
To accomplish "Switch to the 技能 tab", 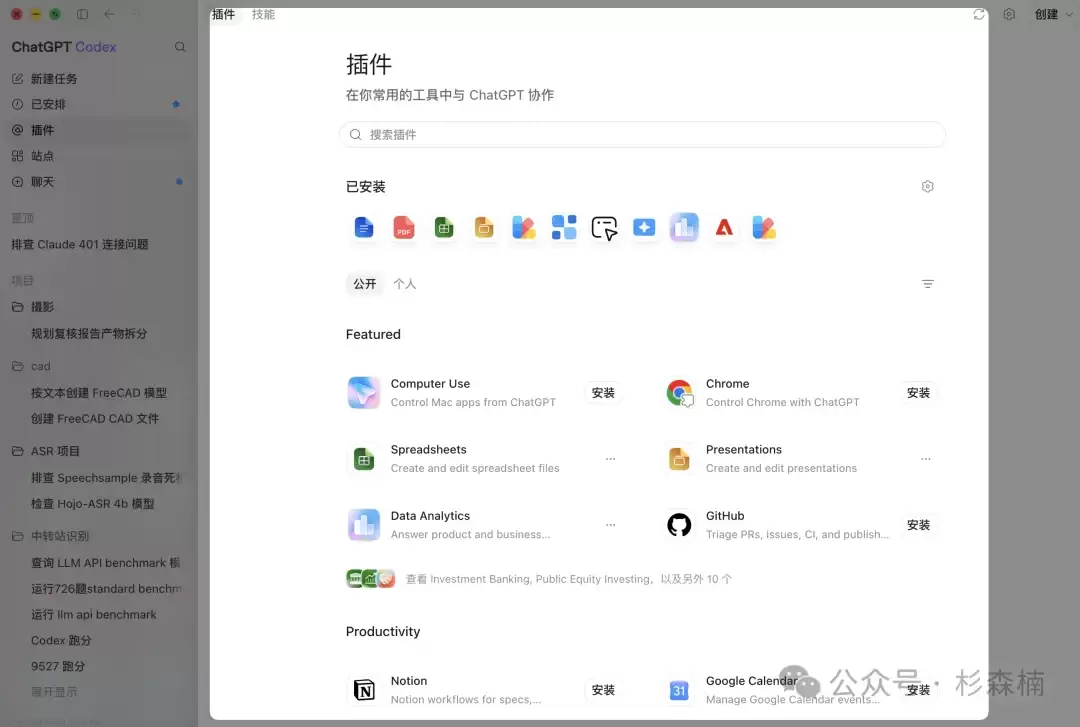I will 263,14.
